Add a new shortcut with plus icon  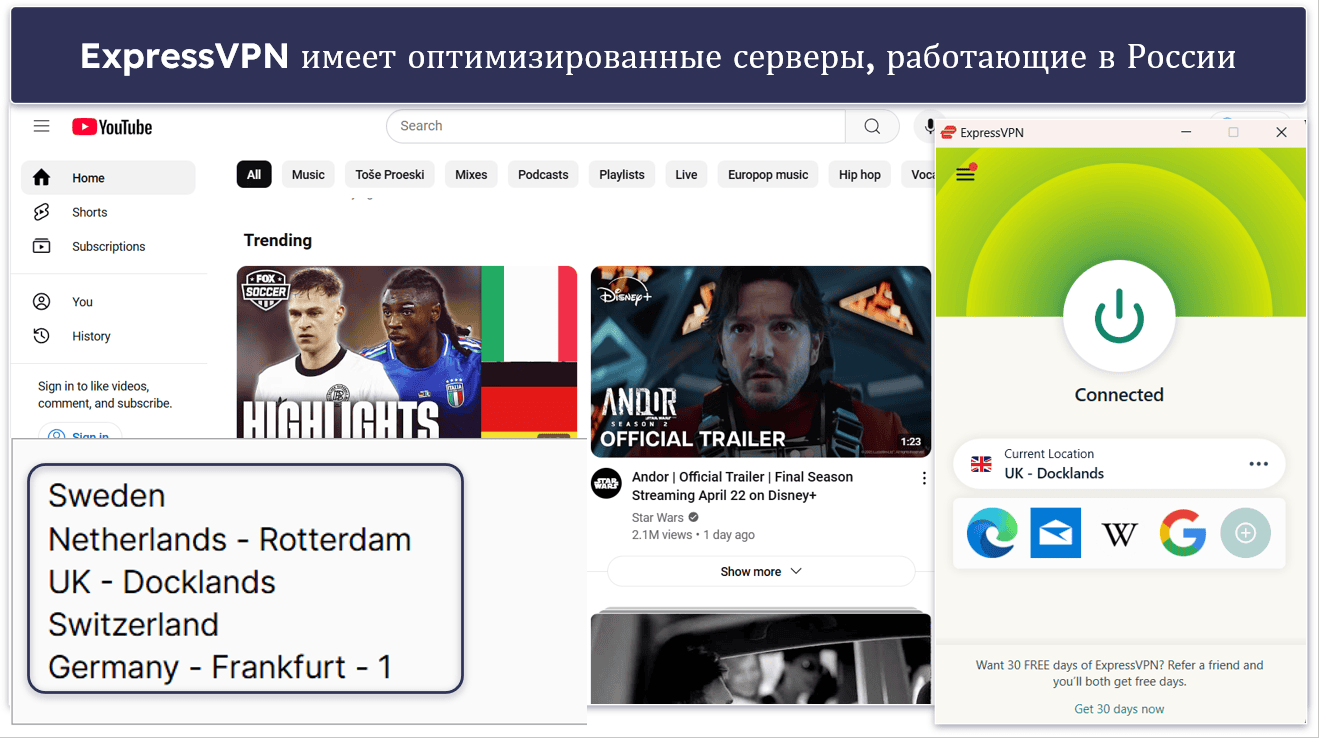pos(1245,533)
